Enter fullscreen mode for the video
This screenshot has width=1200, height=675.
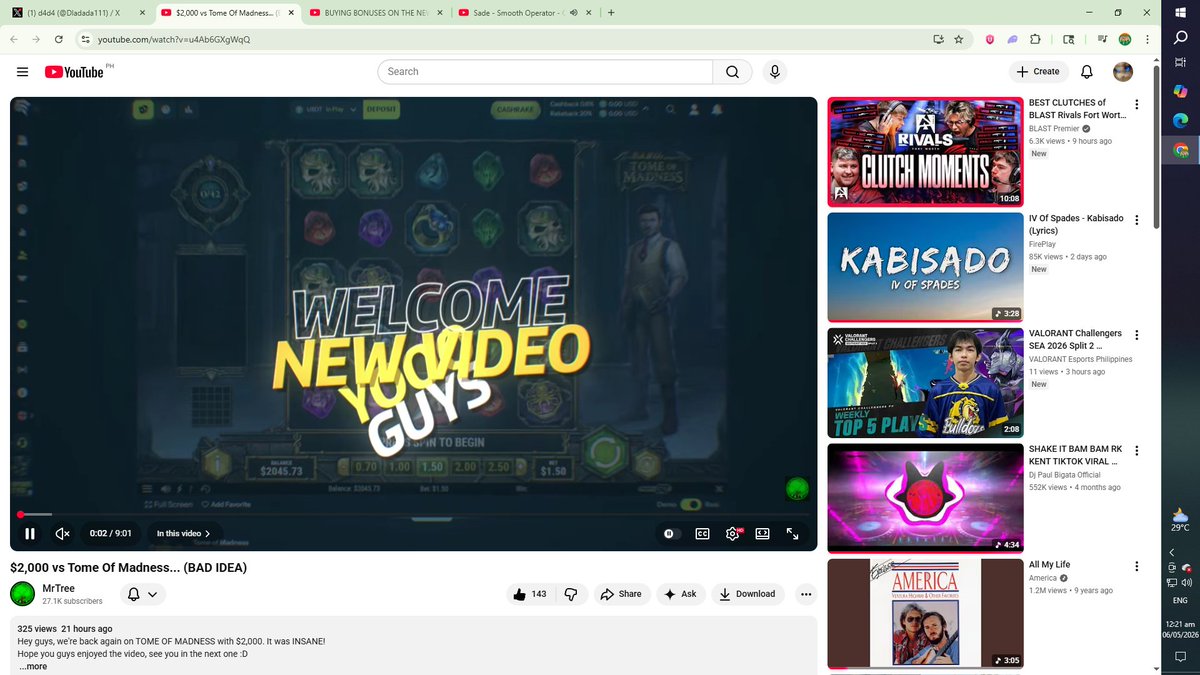tap(793, 534)
